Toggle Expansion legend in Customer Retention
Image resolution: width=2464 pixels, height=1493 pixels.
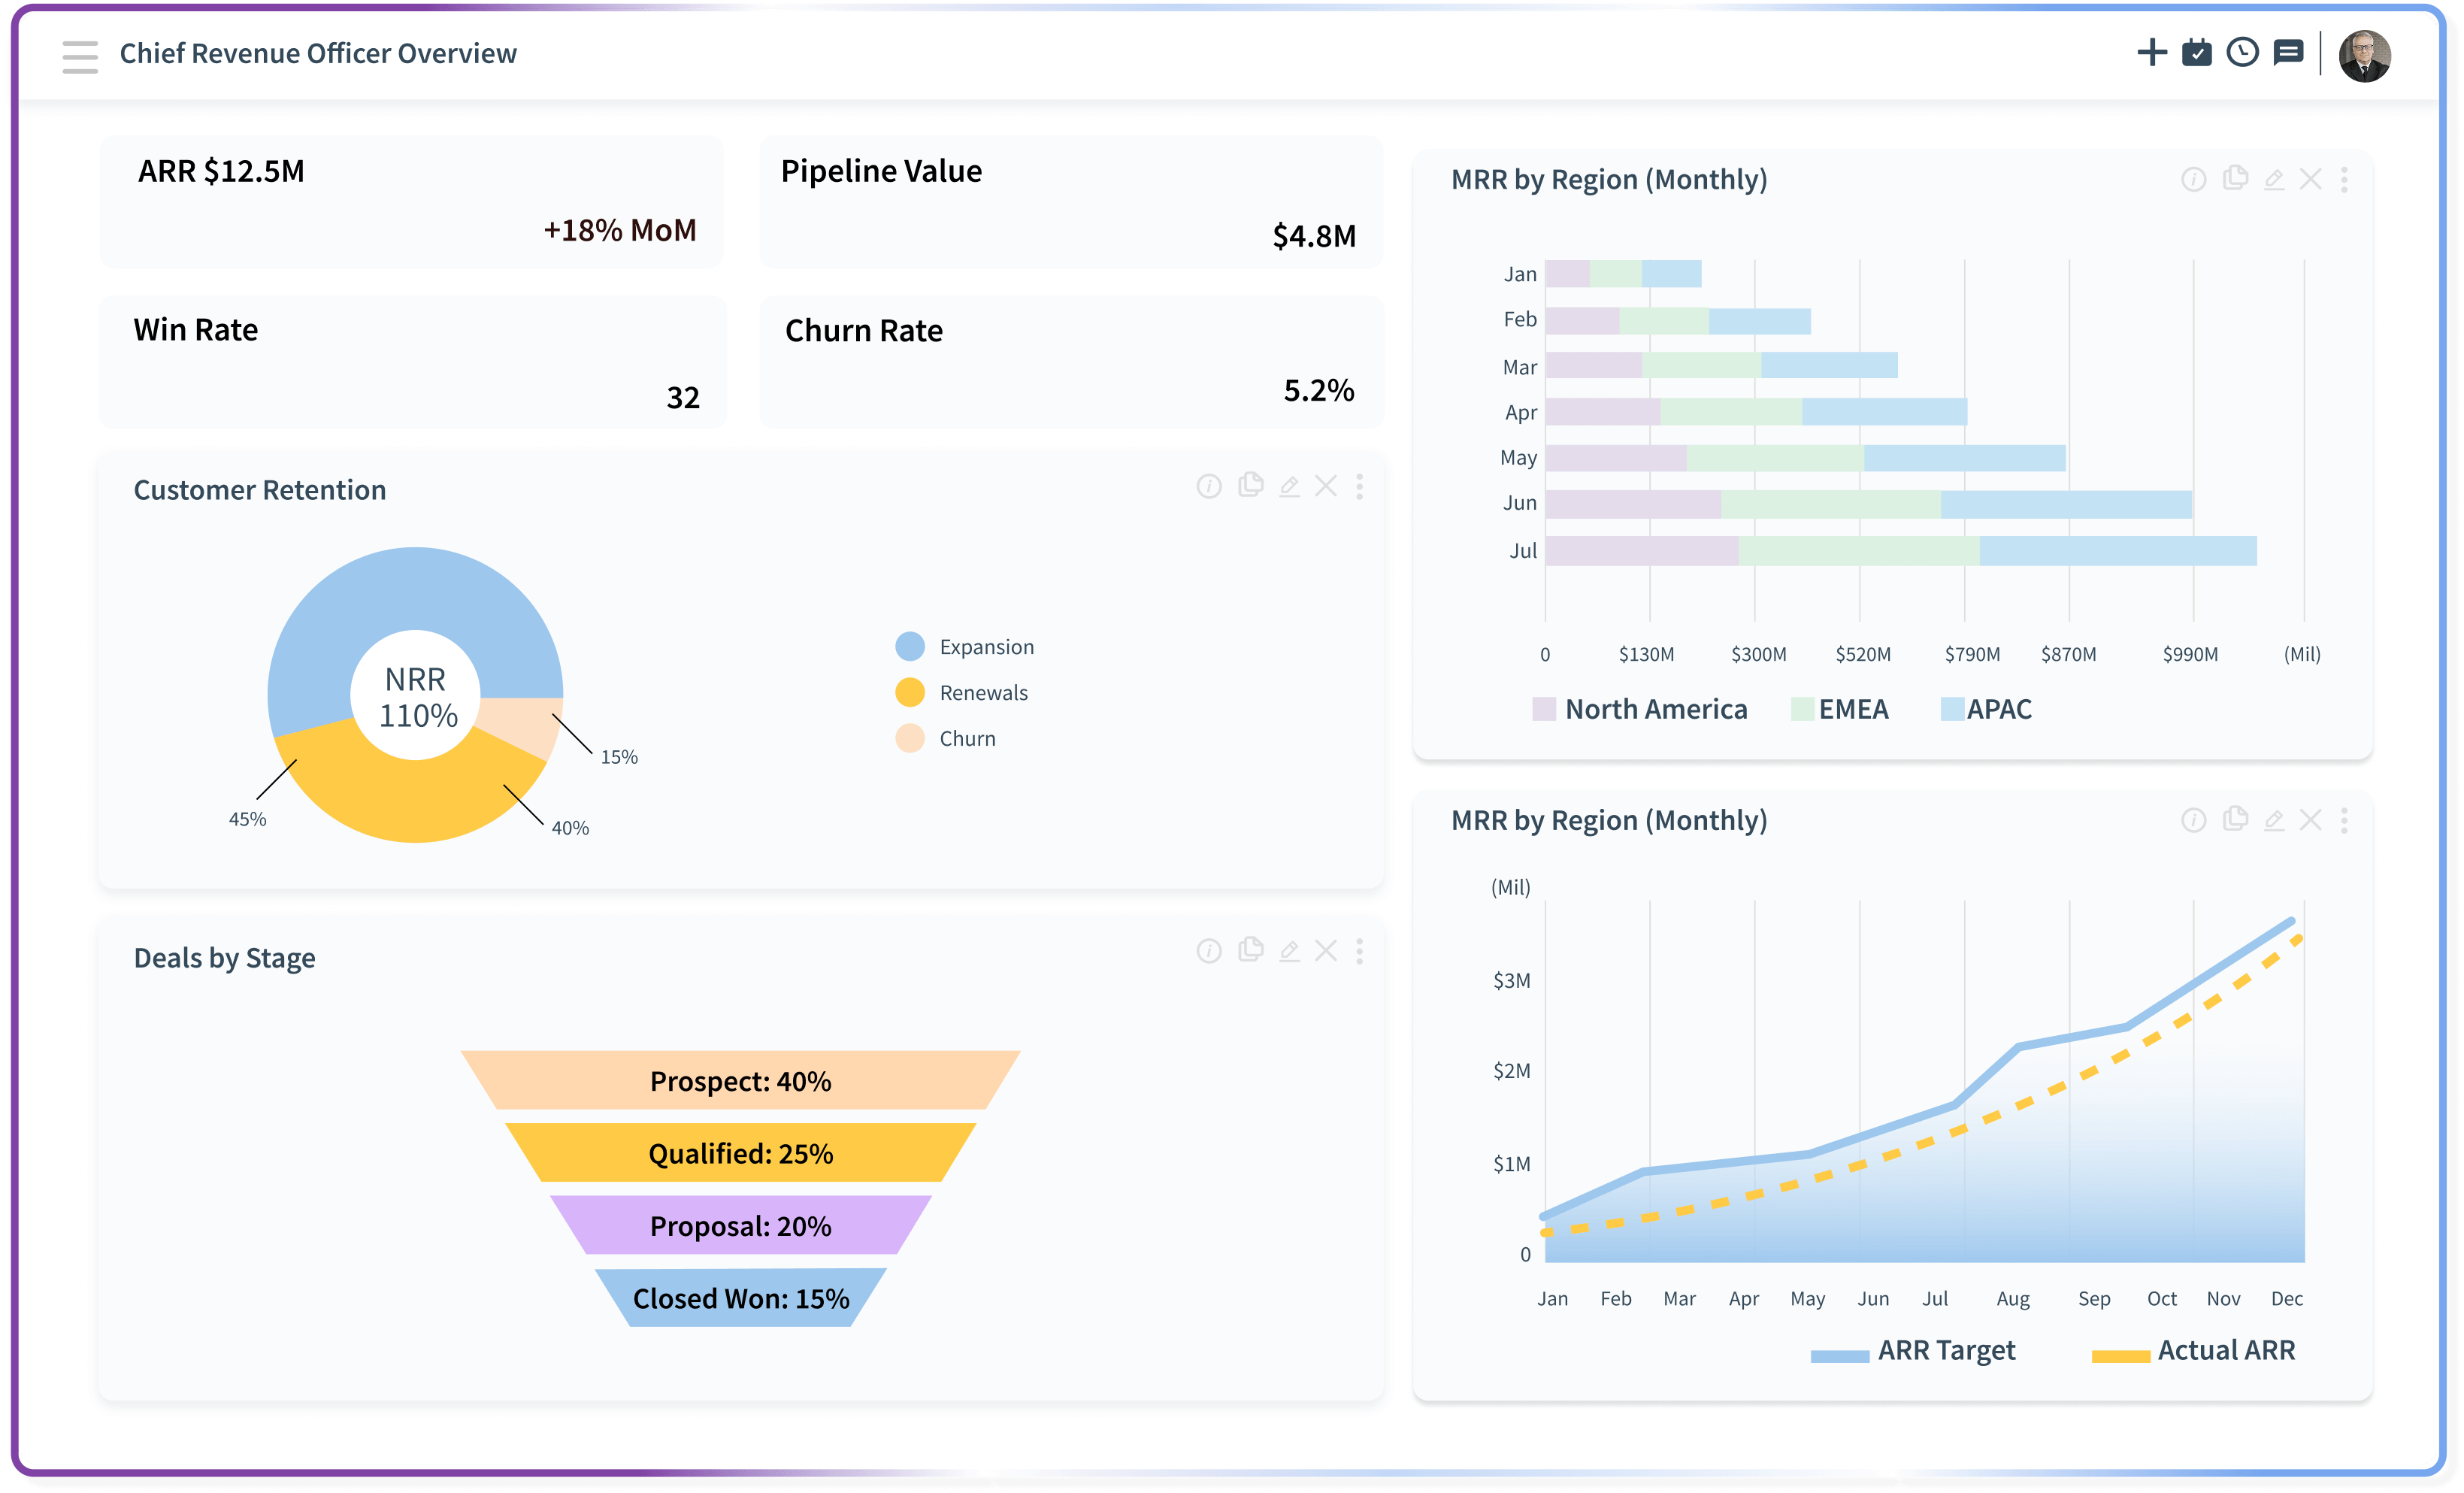(964, 646)
